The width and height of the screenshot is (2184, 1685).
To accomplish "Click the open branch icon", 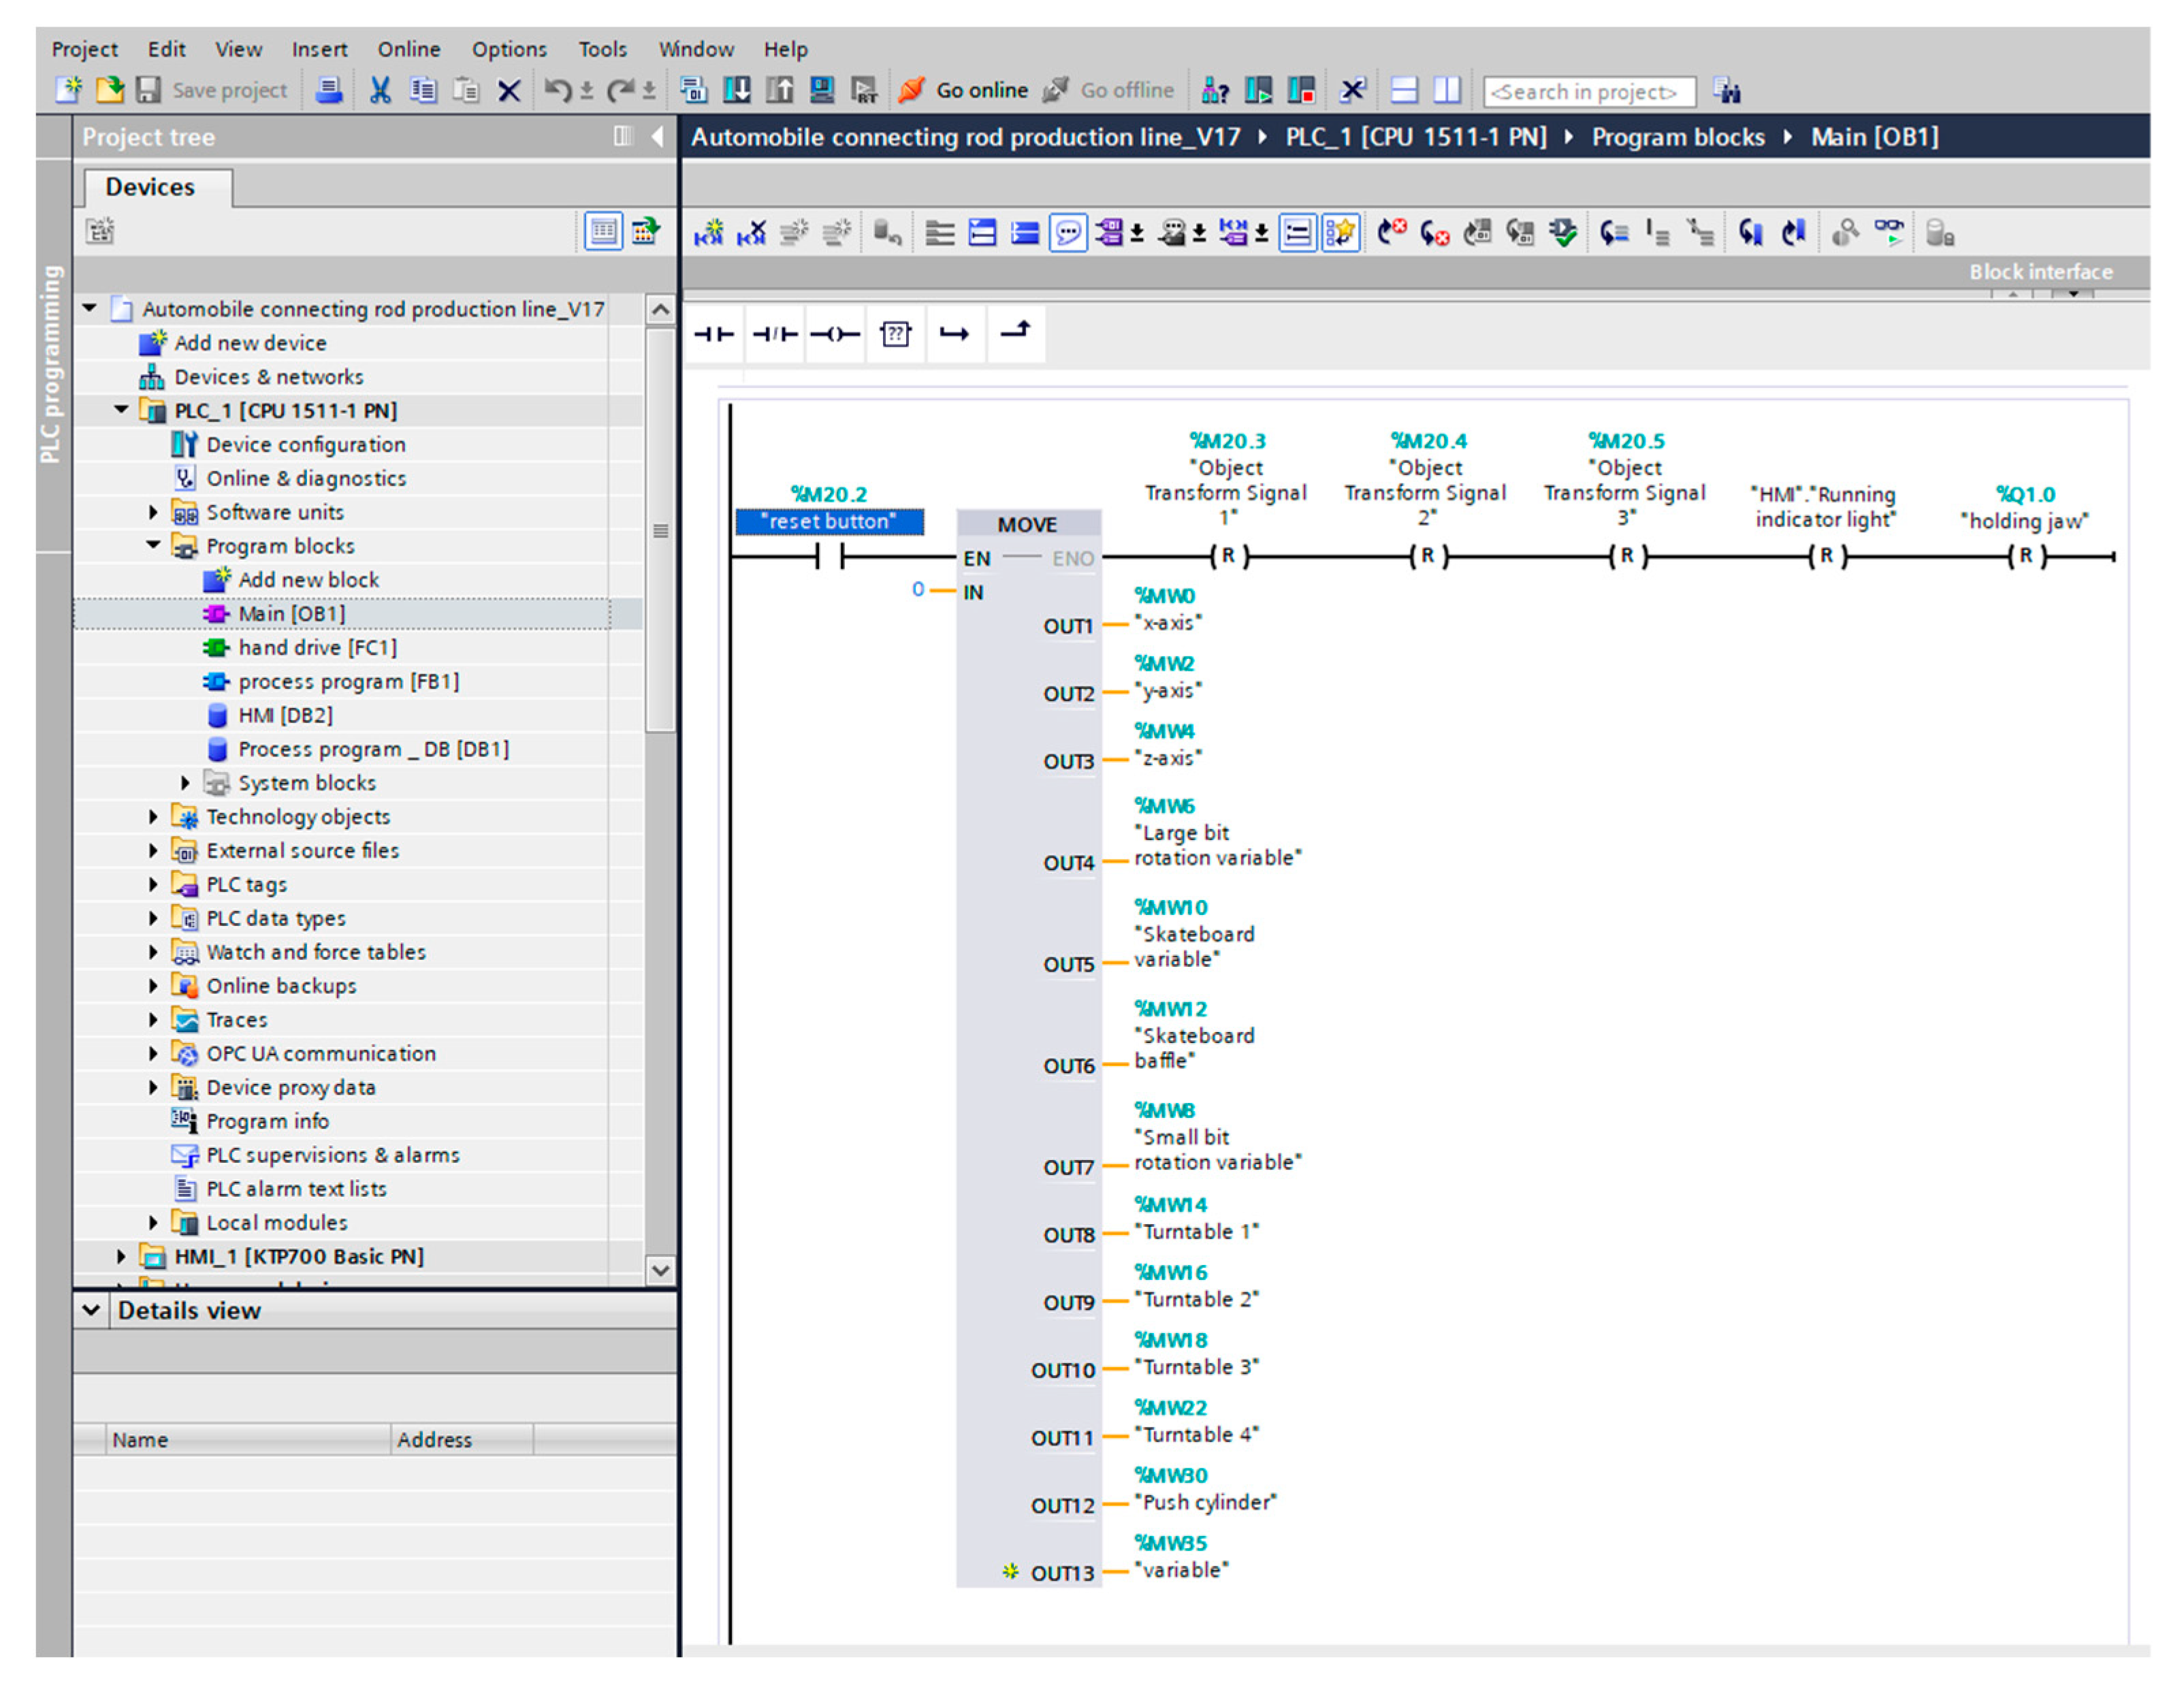I will (955, 334).
